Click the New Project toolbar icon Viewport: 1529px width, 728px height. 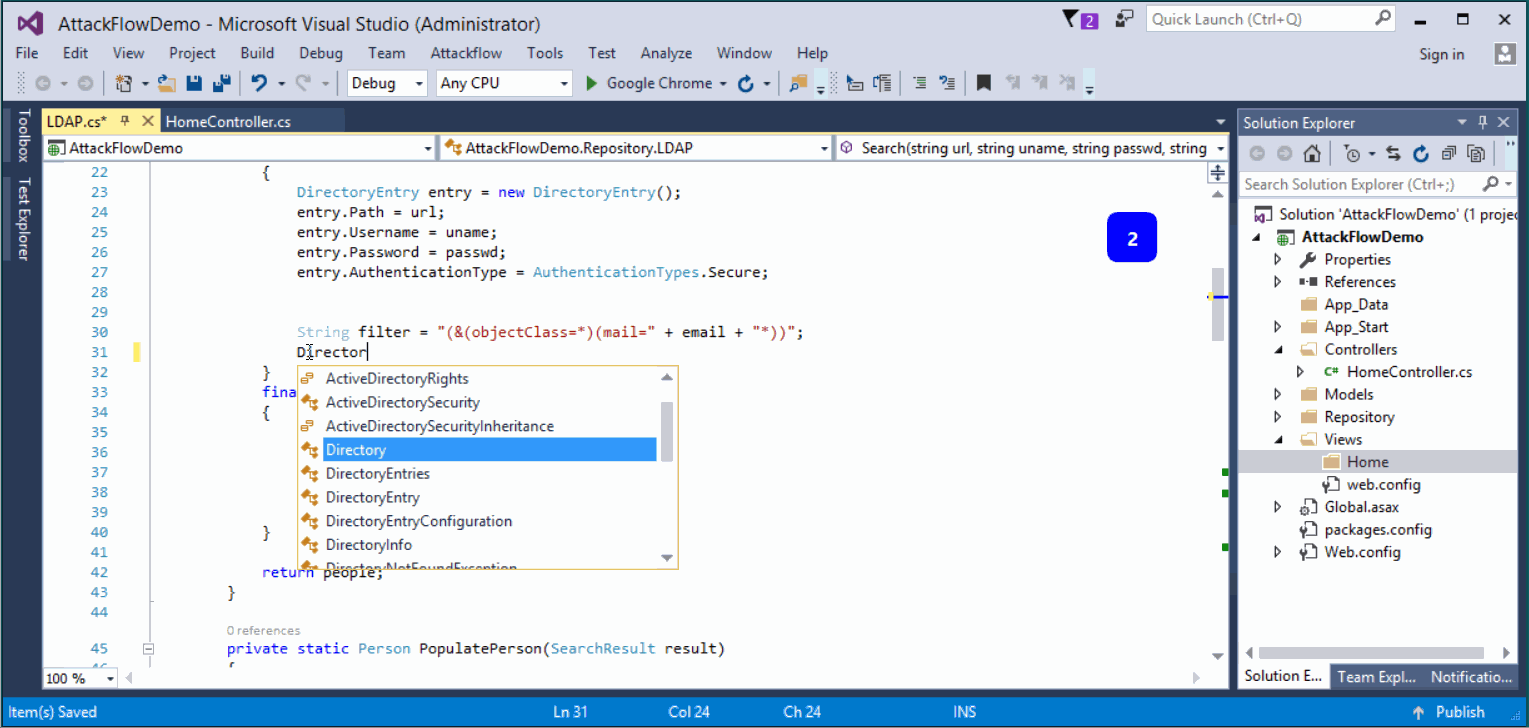[124, 84]
